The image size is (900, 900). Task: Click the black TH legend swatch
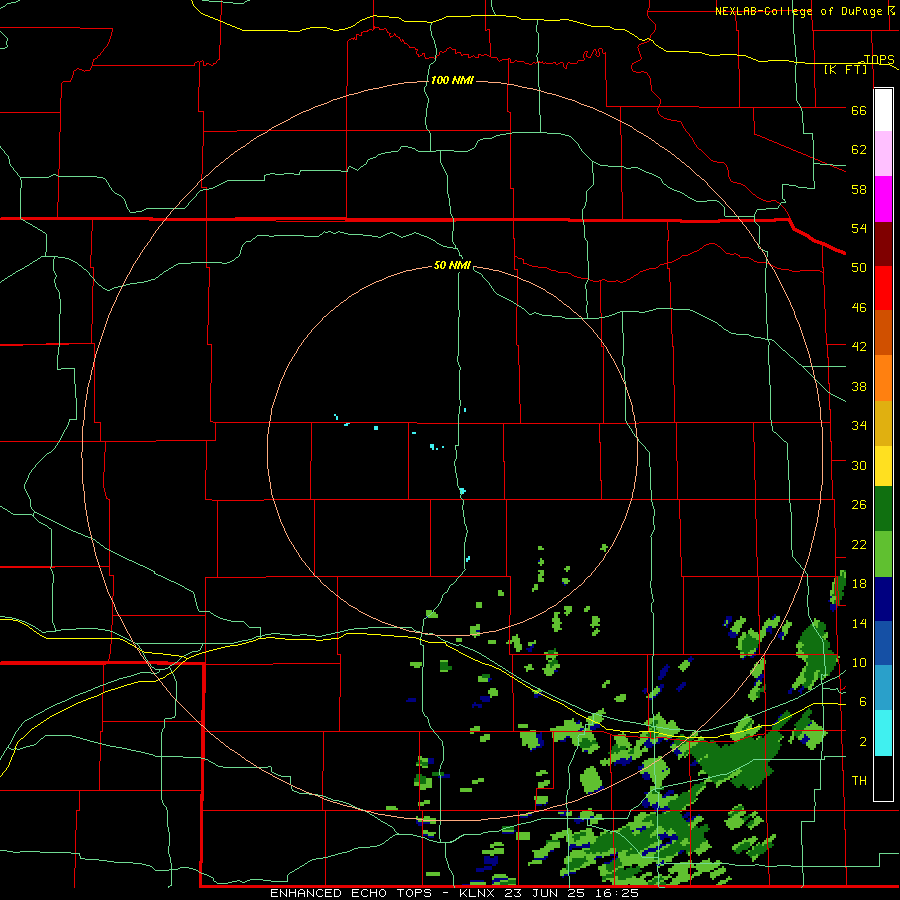coord(883,778)
